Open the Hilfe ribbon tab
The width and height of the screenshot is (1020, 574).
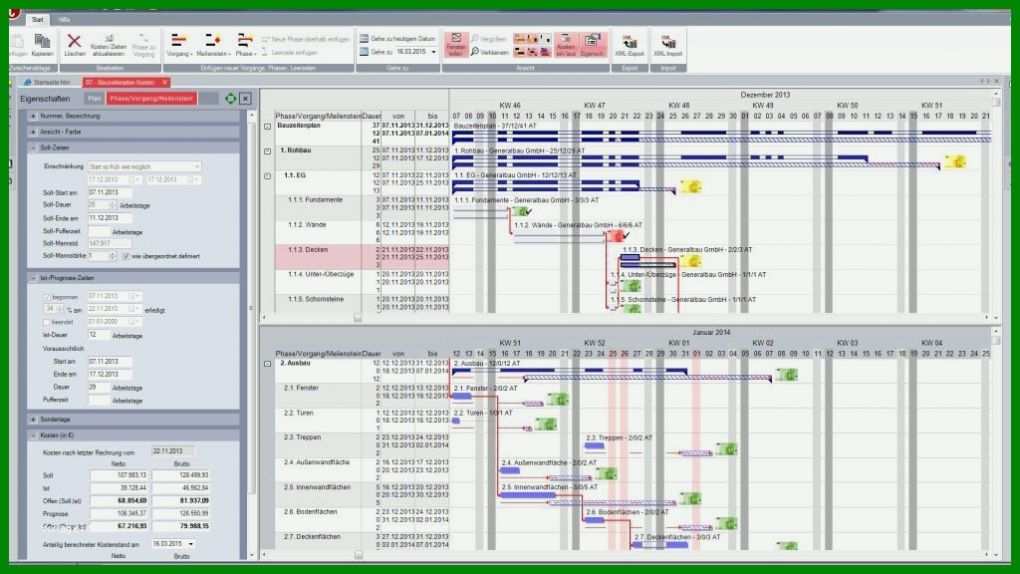[63, 20]
